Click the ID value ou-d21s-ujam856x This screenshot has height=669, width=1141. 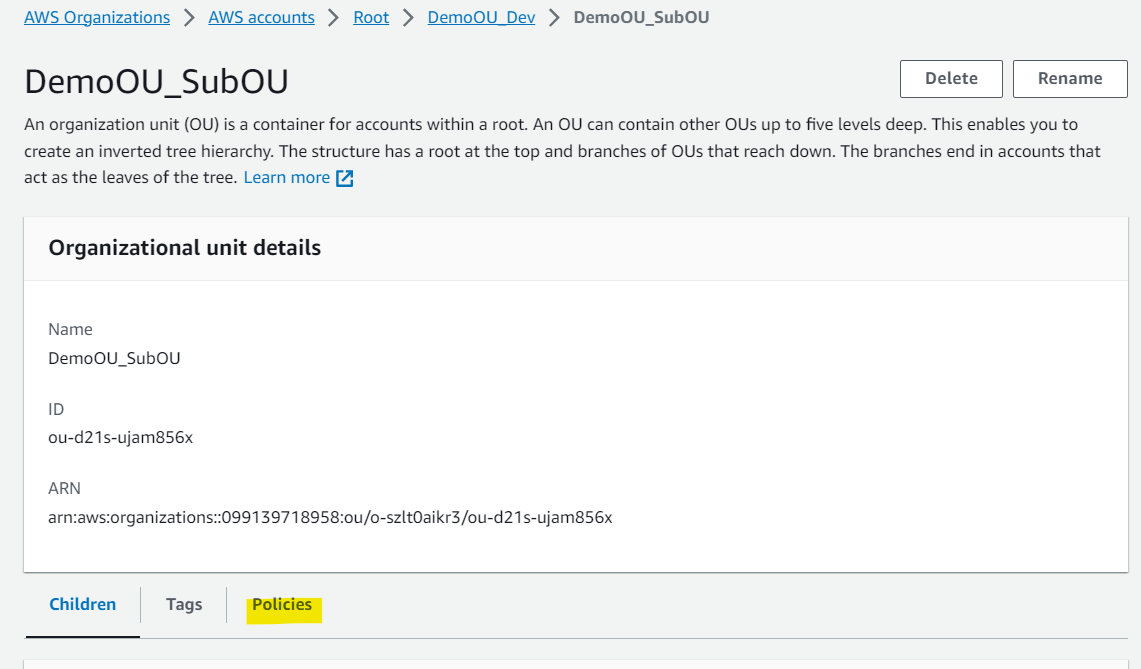pyautogui.click(x=120, y=438)
